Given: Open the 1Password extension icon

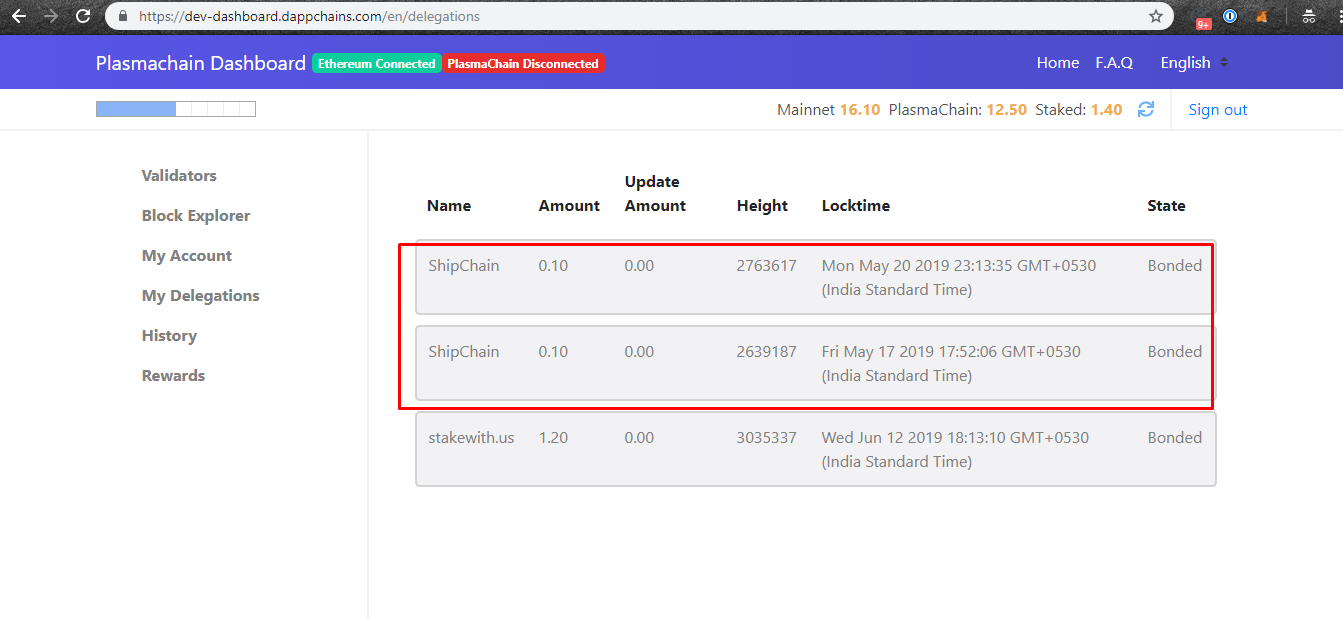Looking at the screenshot, I should pos(1229,15).
